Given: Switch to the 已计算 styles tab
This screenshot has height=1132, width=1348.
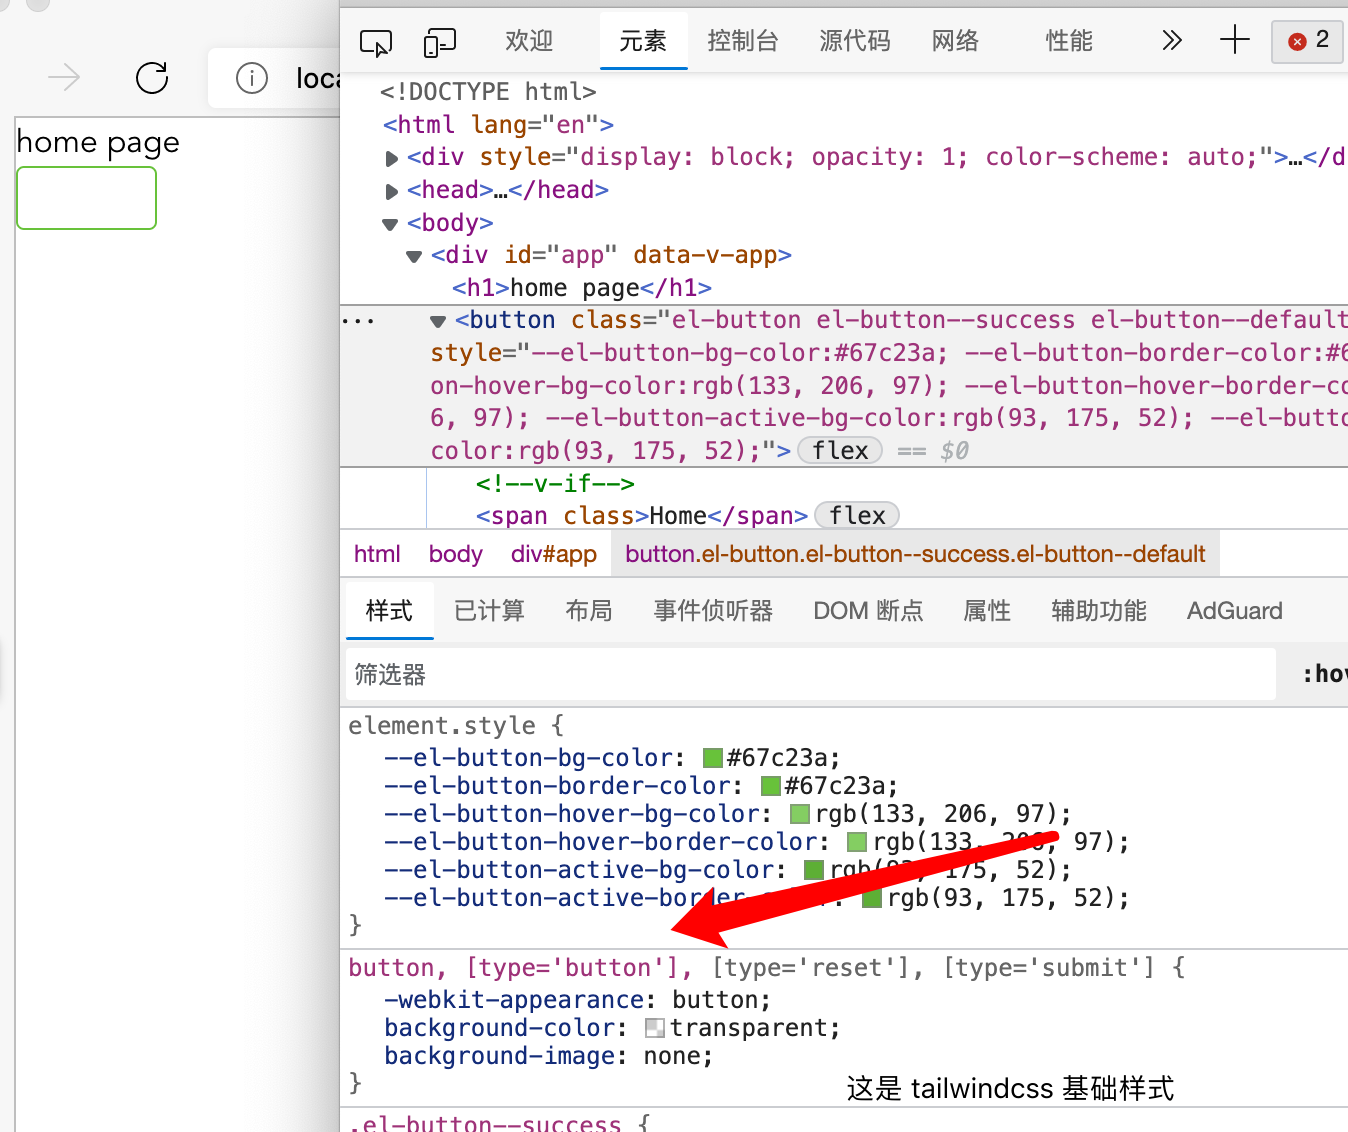Looking at the screenshot, I should click(489, 611).
